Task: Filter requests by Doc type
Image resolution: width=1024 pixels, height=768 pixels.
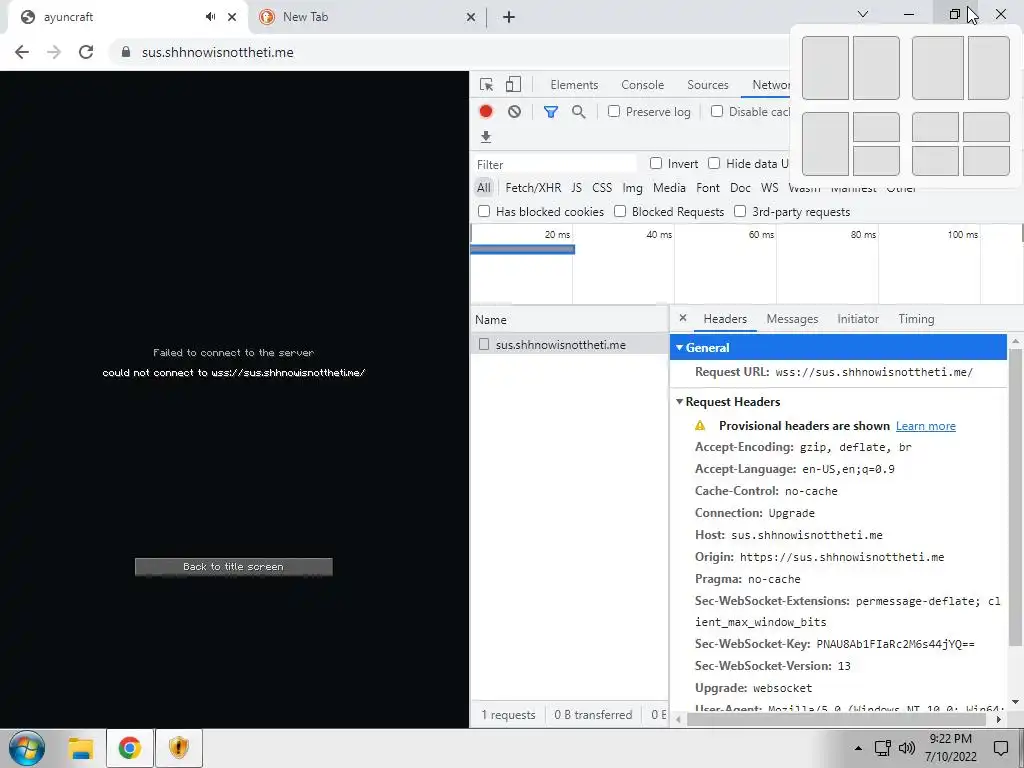Action: tap(740, 188)
